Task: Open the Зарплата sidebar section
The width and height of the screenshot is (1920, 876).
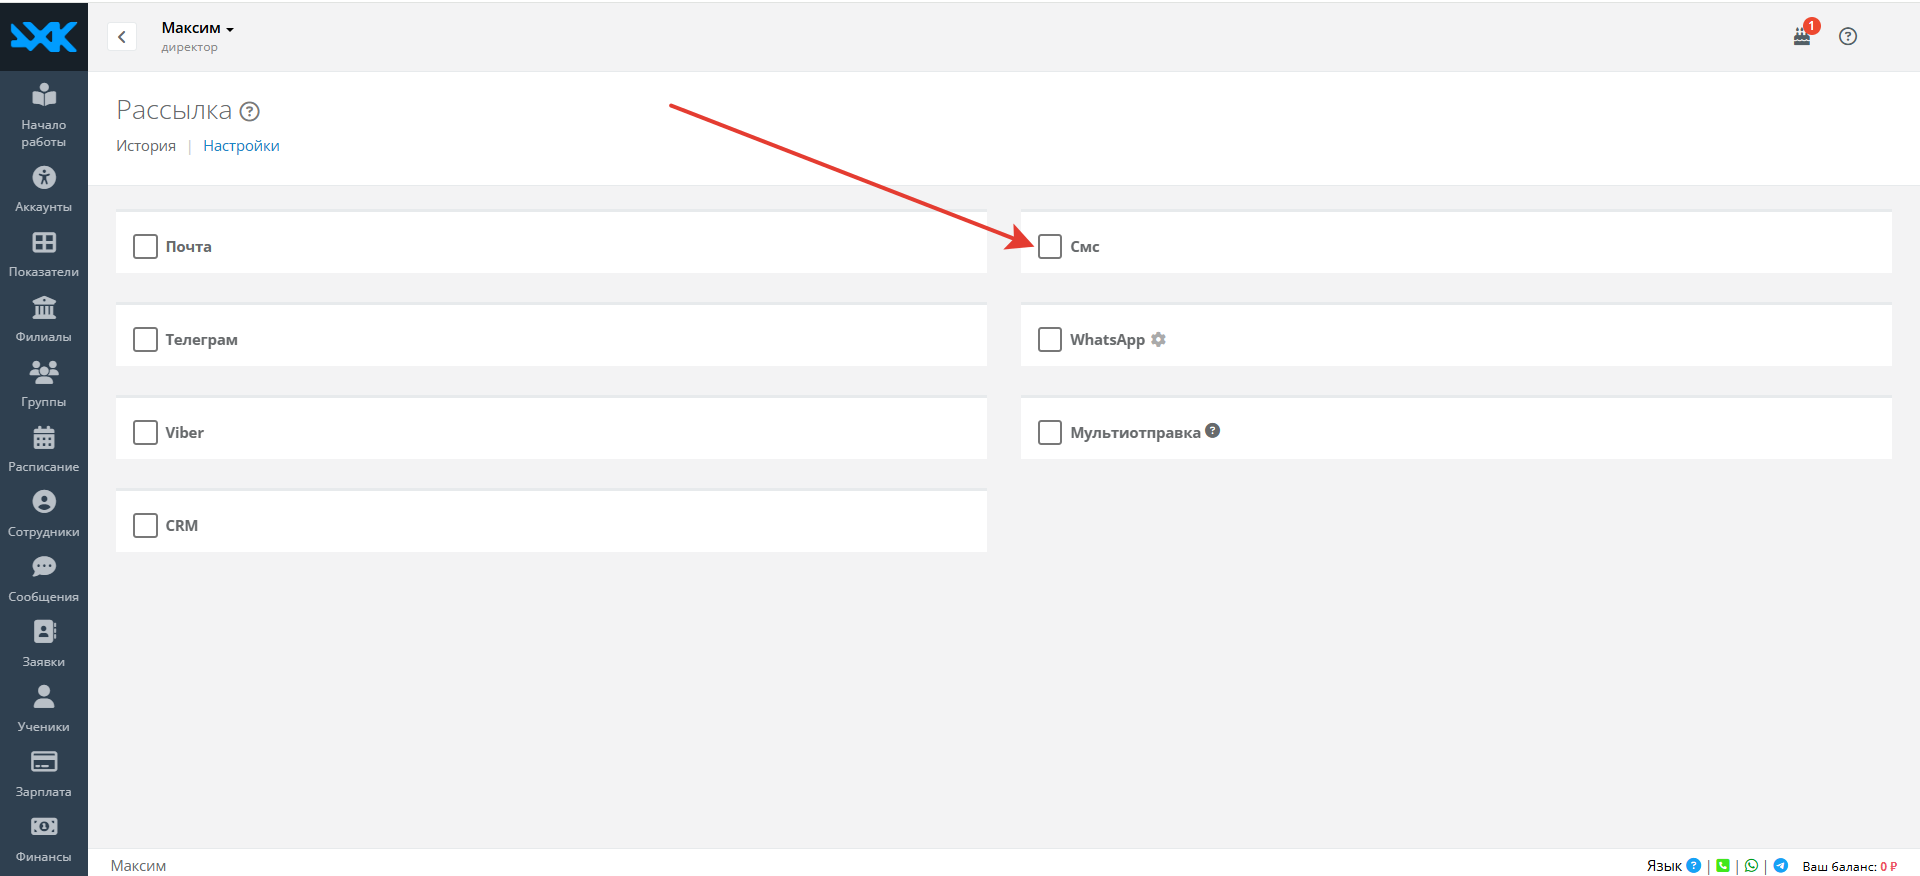Action: (x=43, y=774)
